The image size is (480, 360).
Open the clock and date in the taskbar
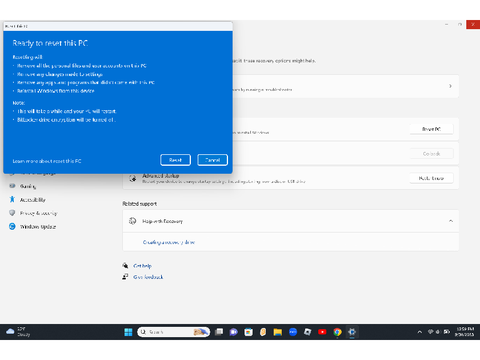tap(465, 332)
